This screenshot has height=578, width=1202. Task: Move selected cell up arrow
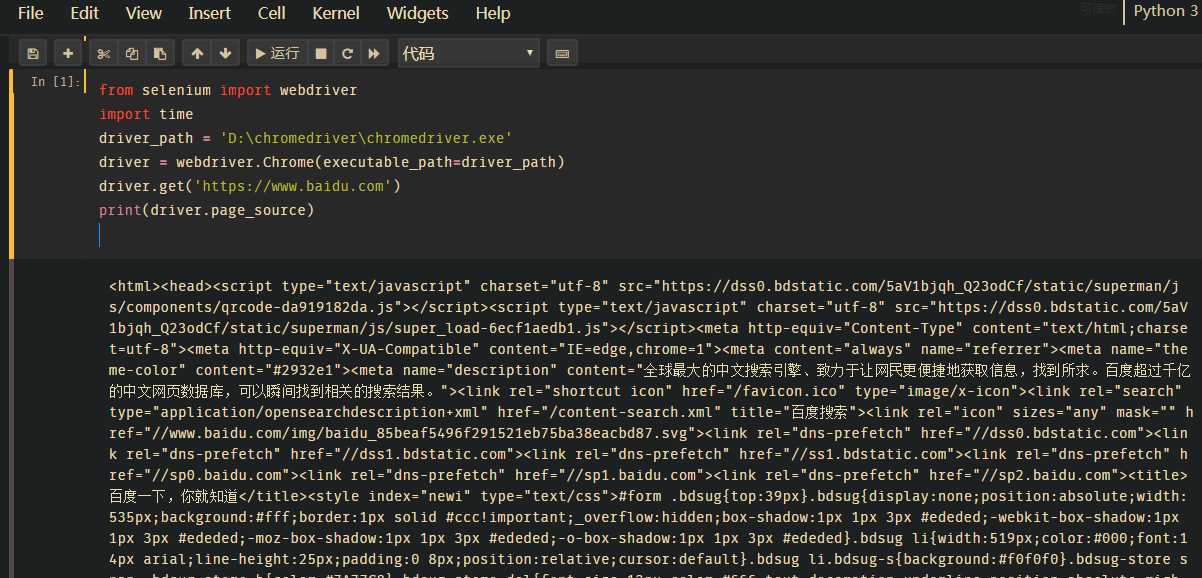tap(197, 53)
